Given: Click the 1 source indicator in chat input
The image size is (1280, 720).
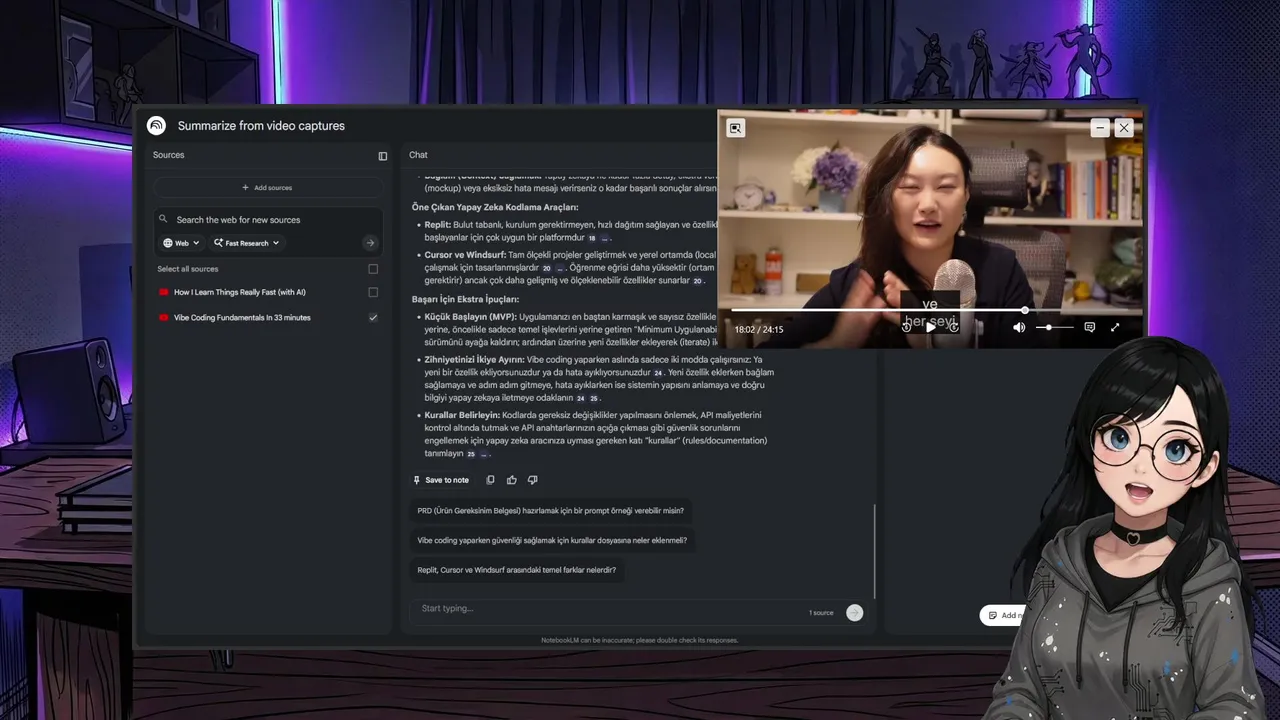Looking at the screenshot, I should click(x=821, y=613).
